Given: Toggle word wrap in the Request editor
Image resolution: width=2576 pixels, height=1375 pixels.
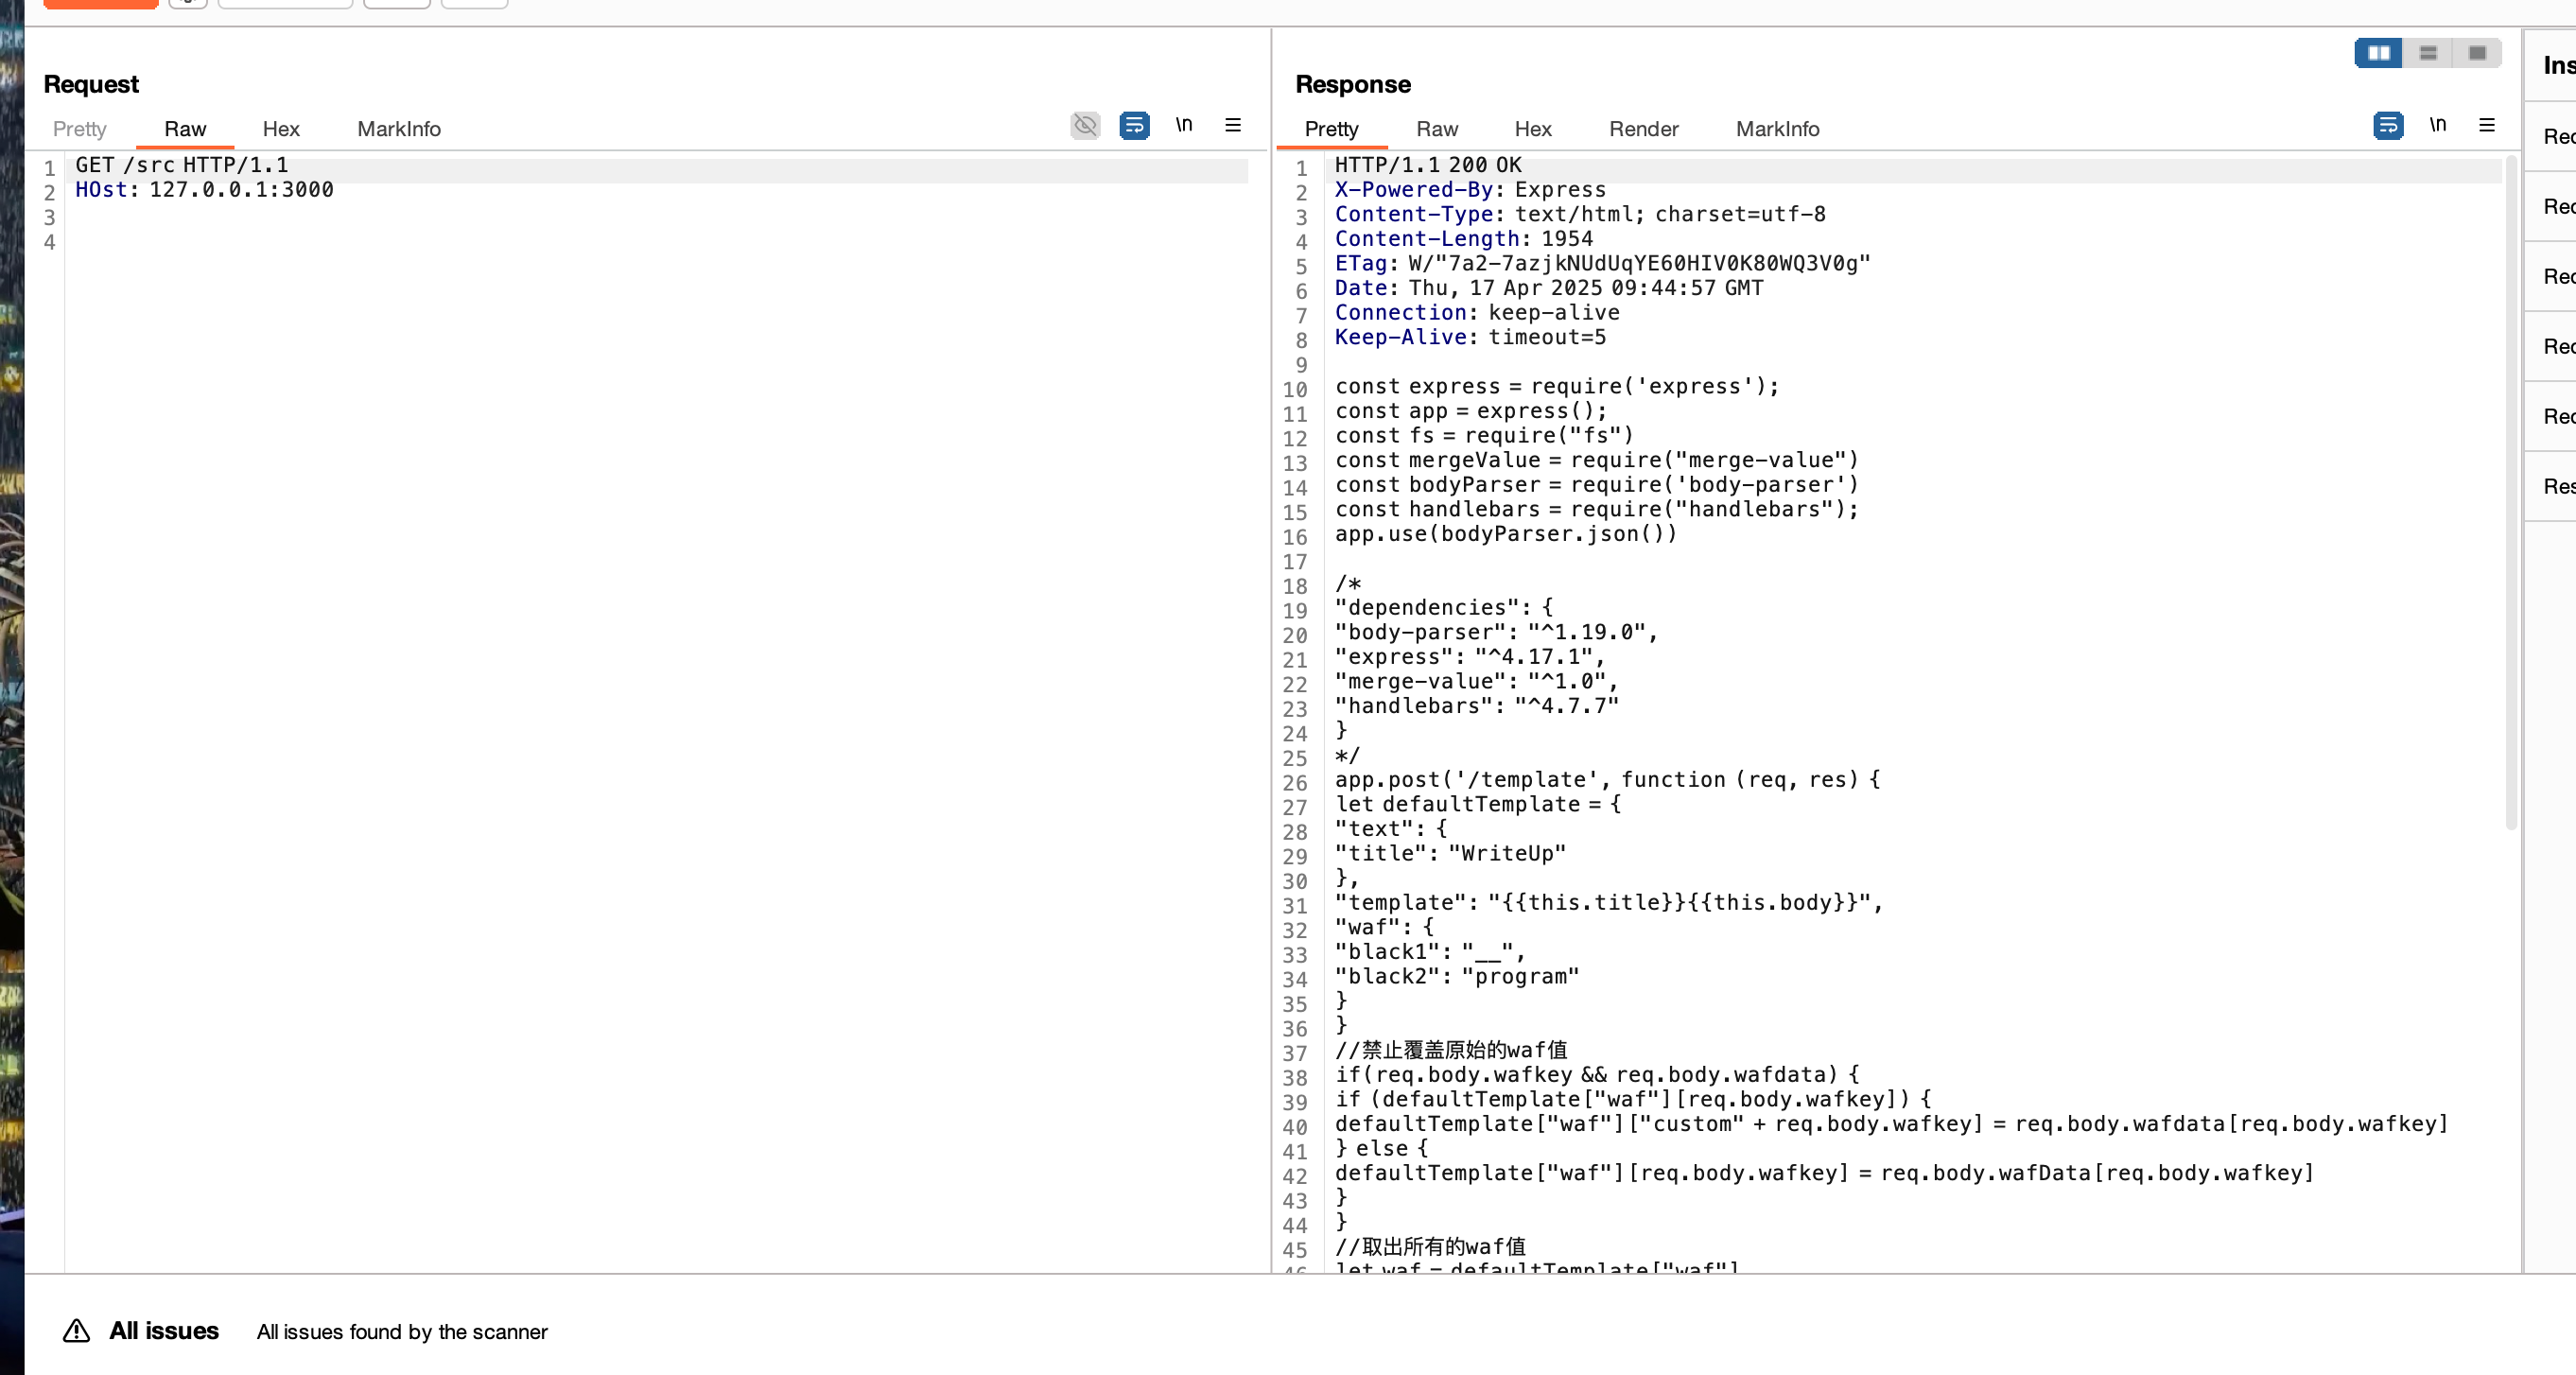Looking at the screenshot, I should (x=1134, y=125).
